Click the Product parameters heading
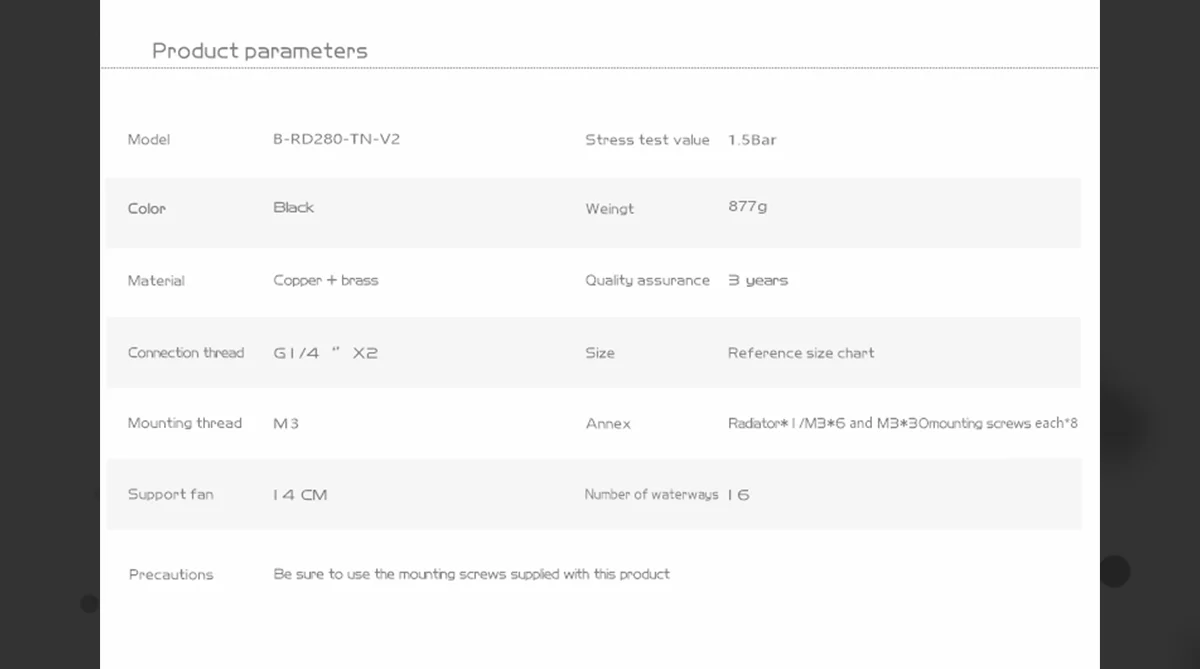 [x=260, y=51]
